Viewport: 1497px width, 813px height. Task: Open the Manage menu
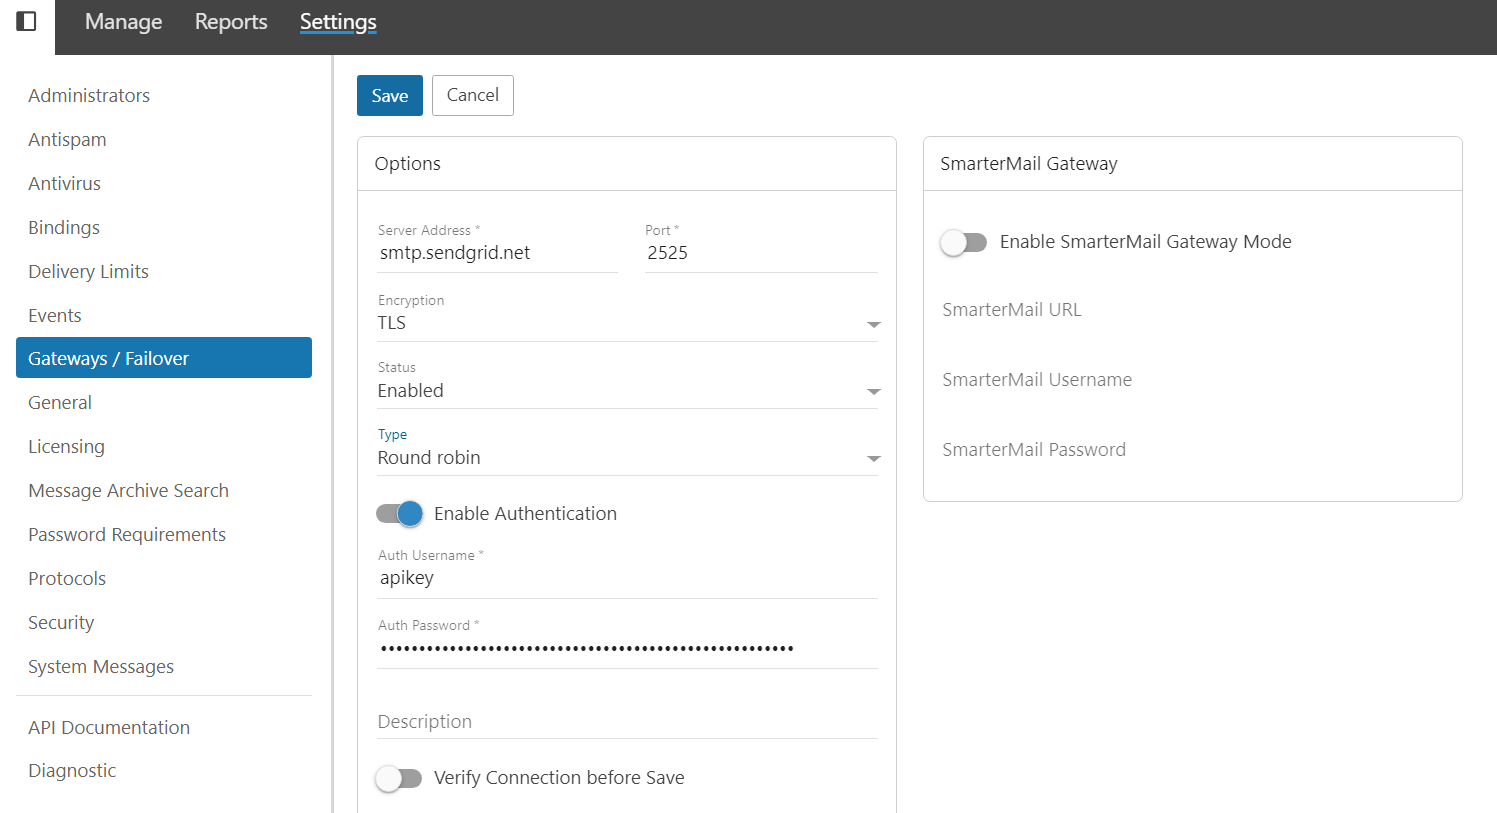pyautogui.click(x=123, y=22)
